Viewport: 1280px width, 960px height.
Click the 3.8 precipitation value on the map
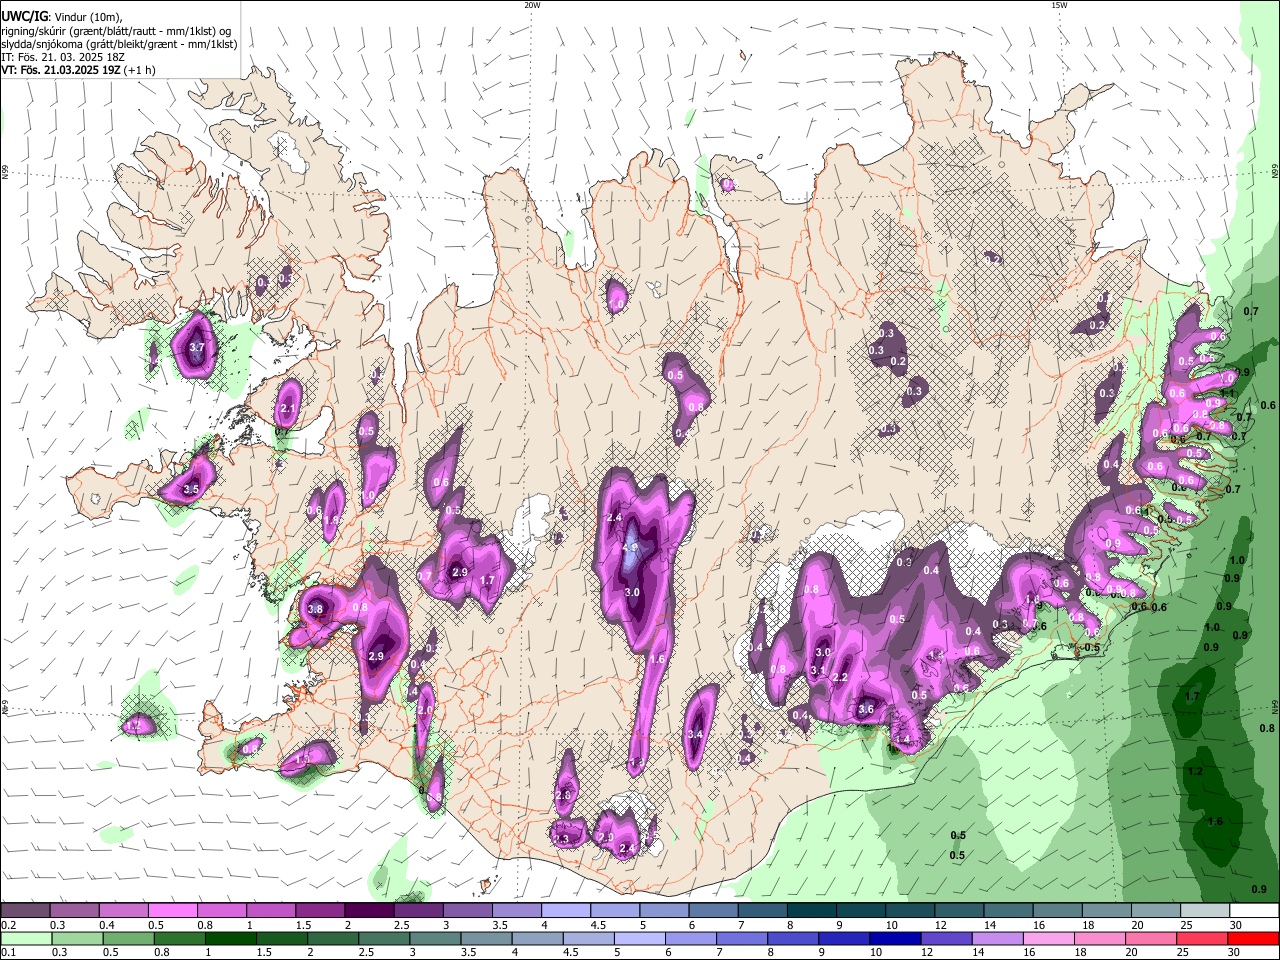coord(316,609)
